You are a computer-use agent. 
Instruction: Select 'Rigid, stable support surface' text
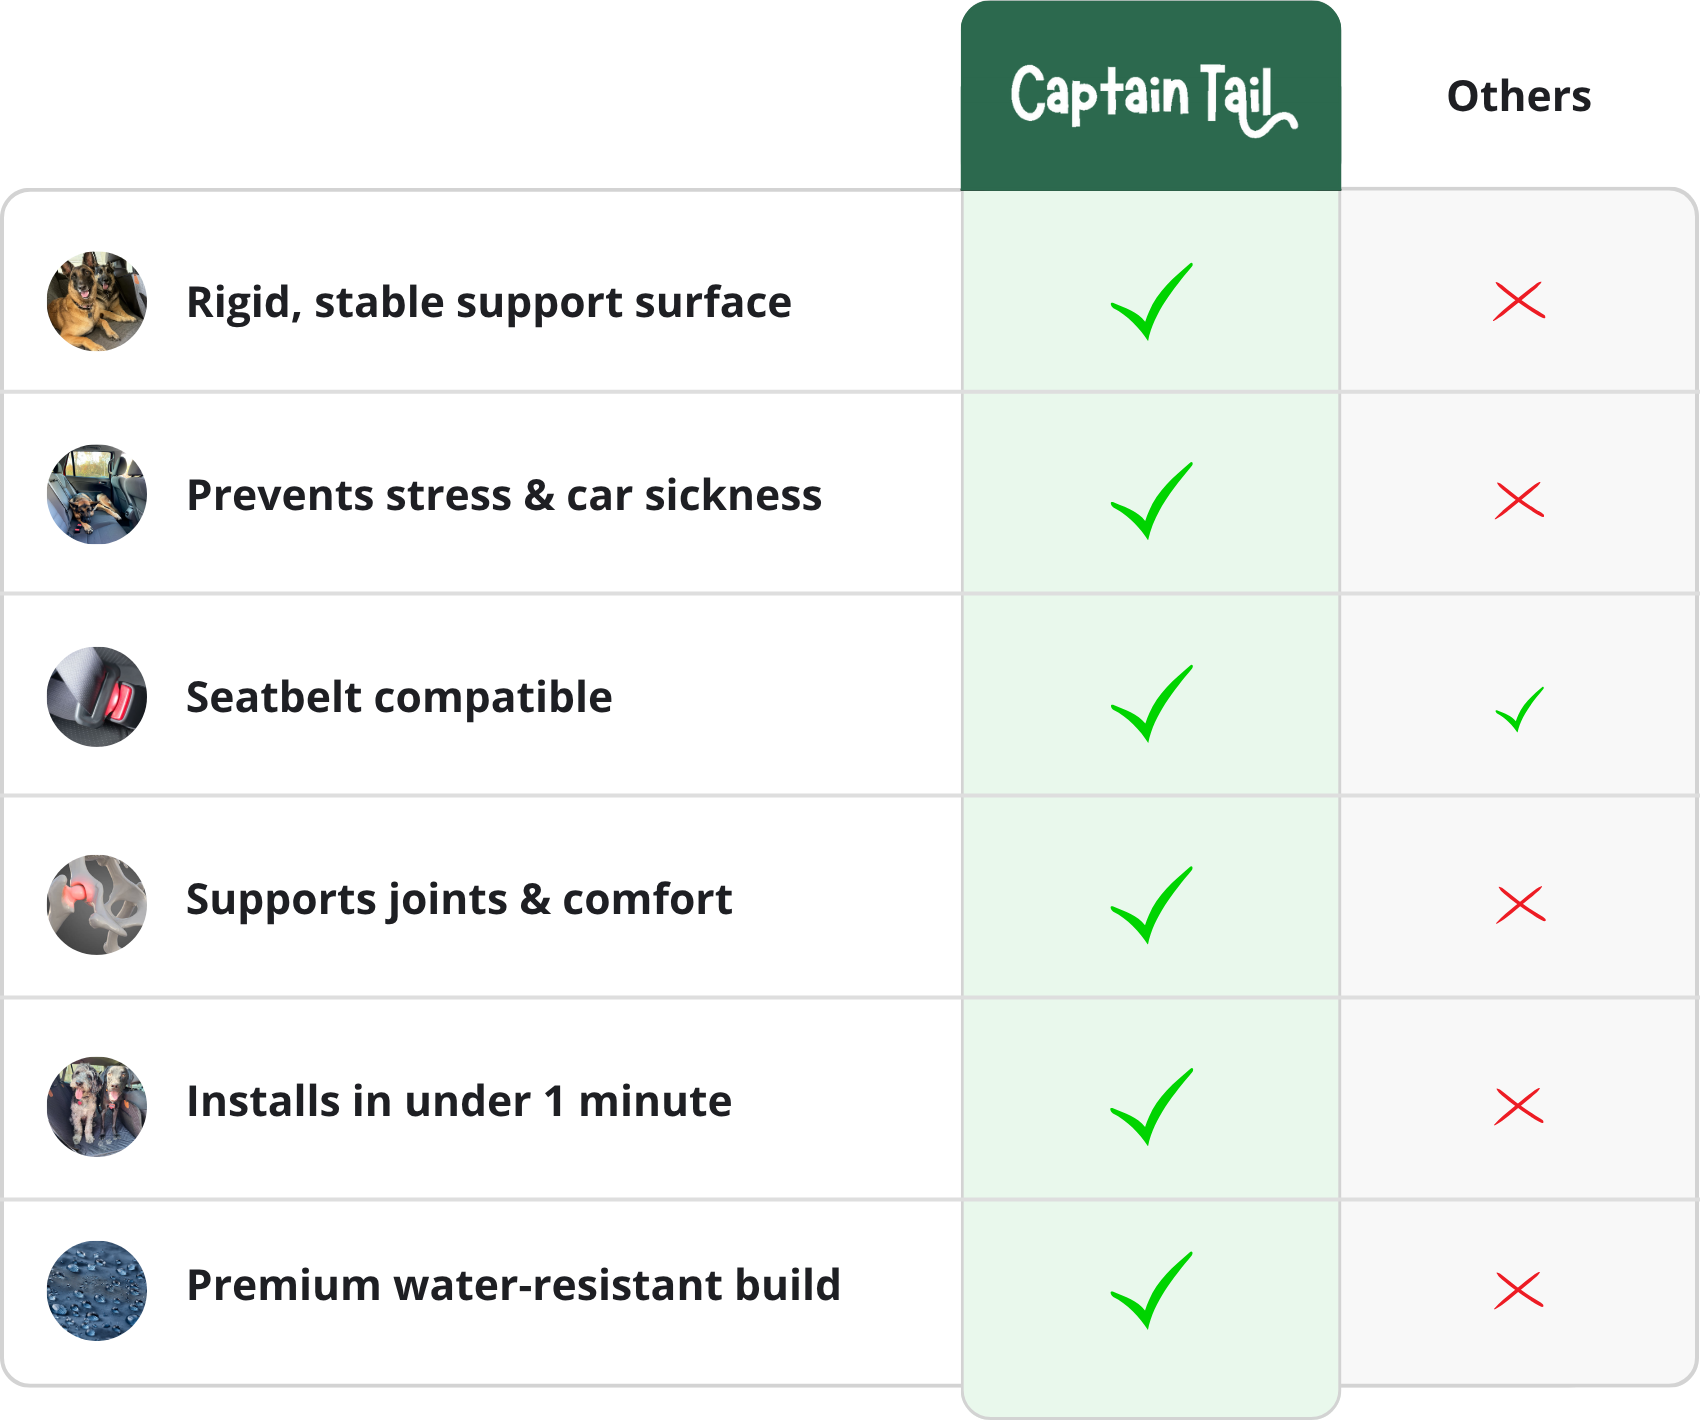(x=489, y=303)
